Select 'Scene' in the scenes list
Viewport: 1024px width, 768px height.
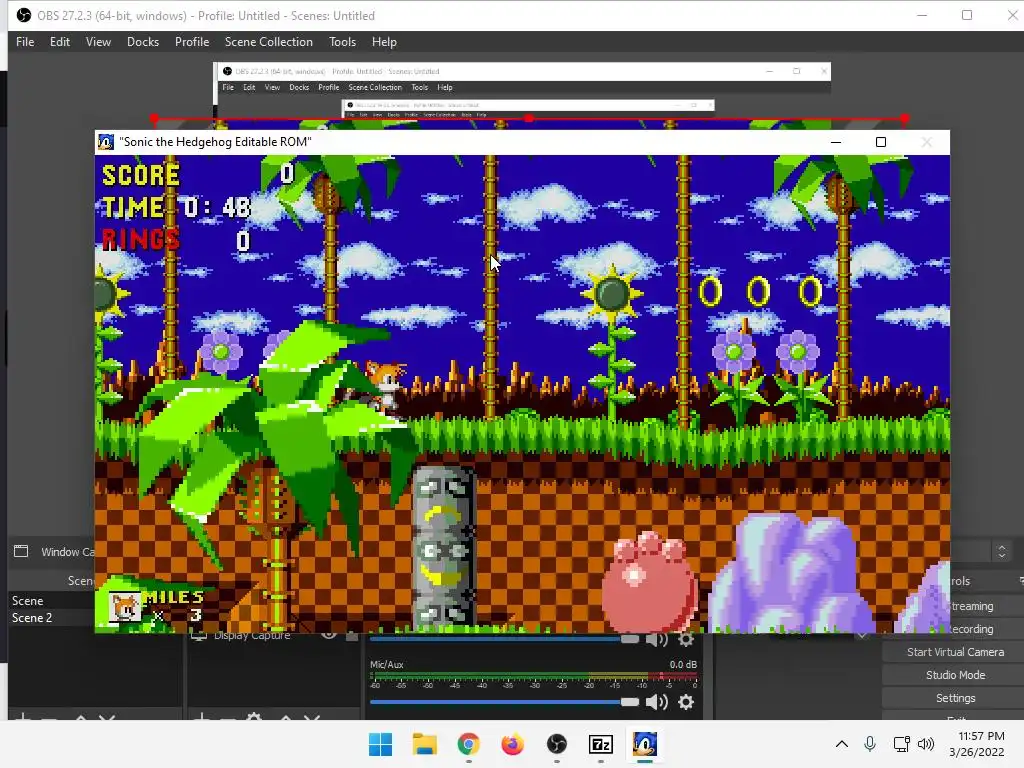click(x=27, y=600)
